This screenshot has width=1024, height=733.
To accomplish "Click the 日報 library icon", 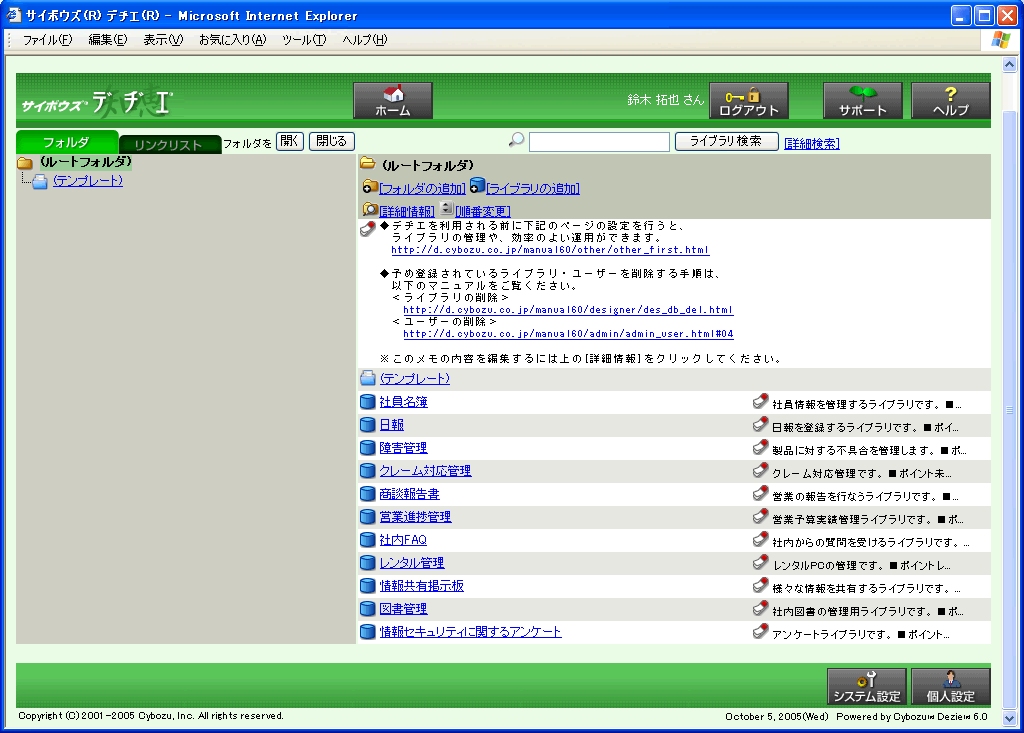I will pyautogui.click(x=368, y=425).
